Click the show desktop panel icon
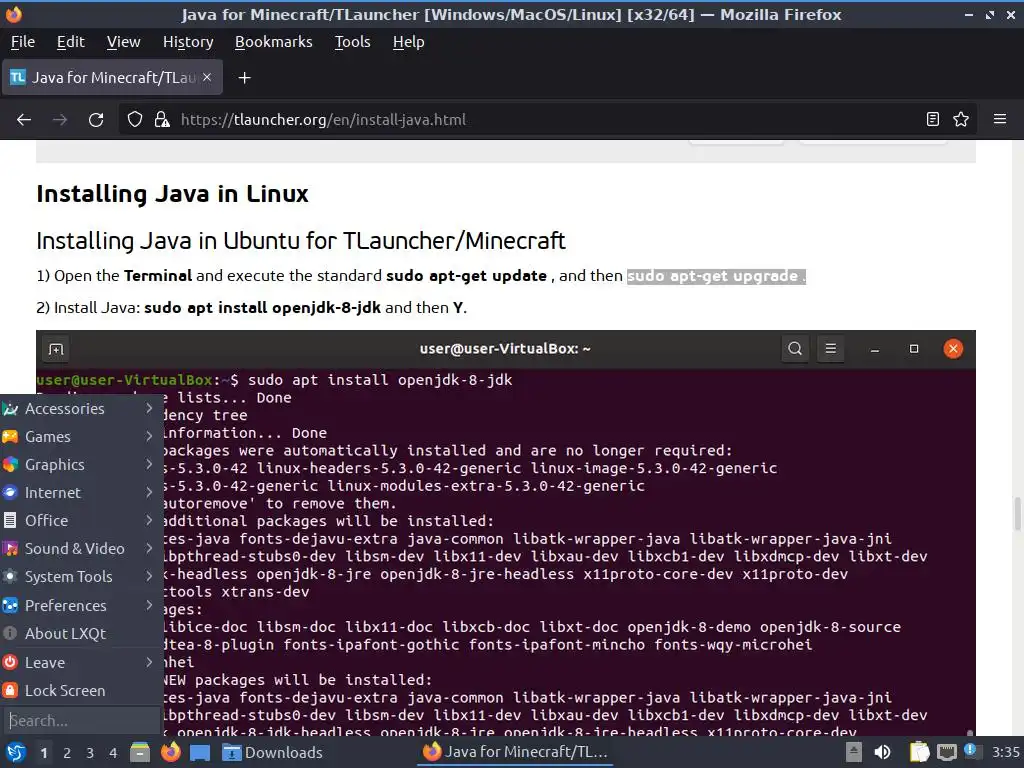Screen dimensions: 1024x768 tap(200, 753)
